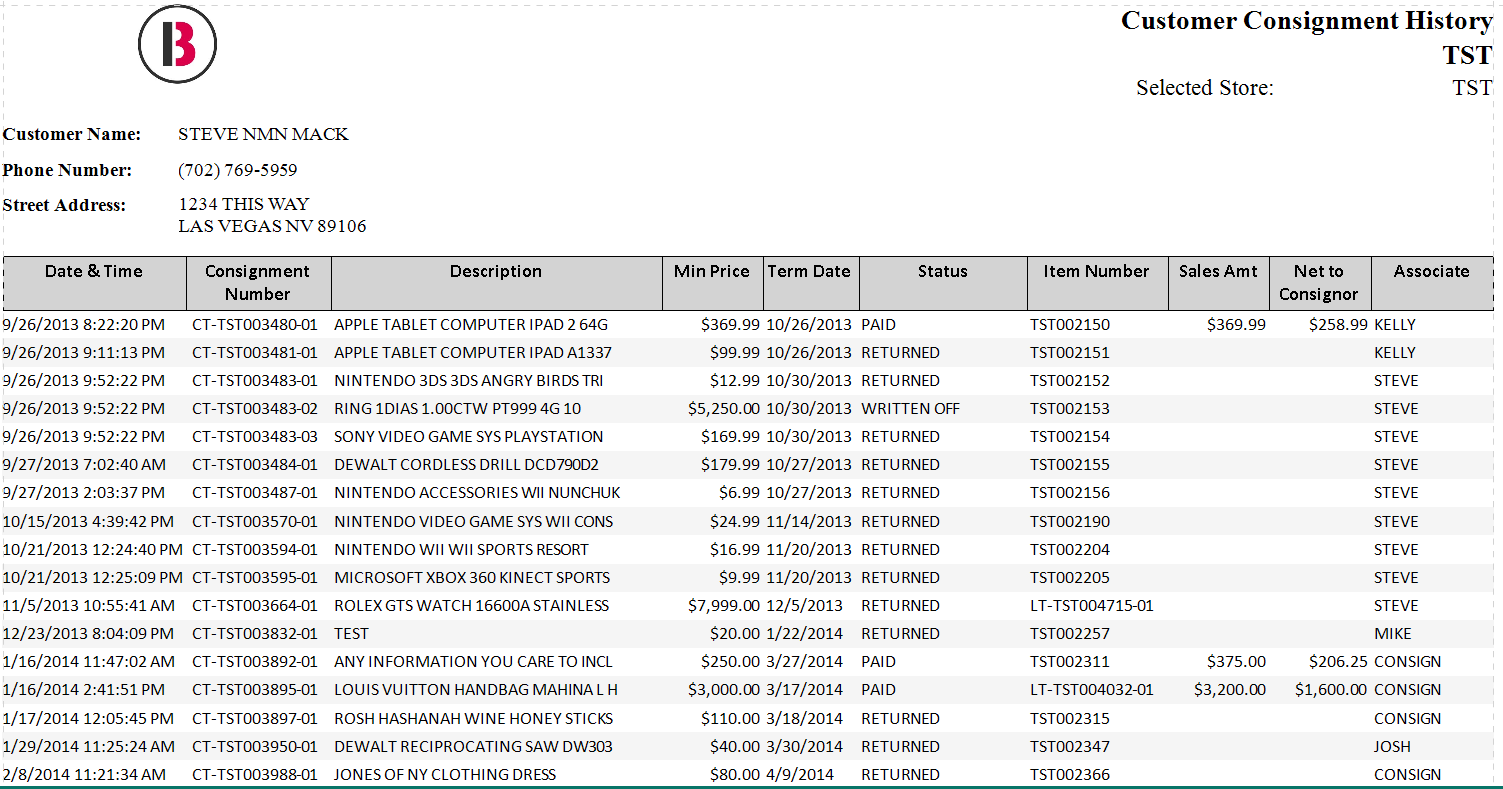Image resolution: width=1503 pixels, height=789 pixels.
Task: Click the Term Date column header
Action: (x=810, y=283)
